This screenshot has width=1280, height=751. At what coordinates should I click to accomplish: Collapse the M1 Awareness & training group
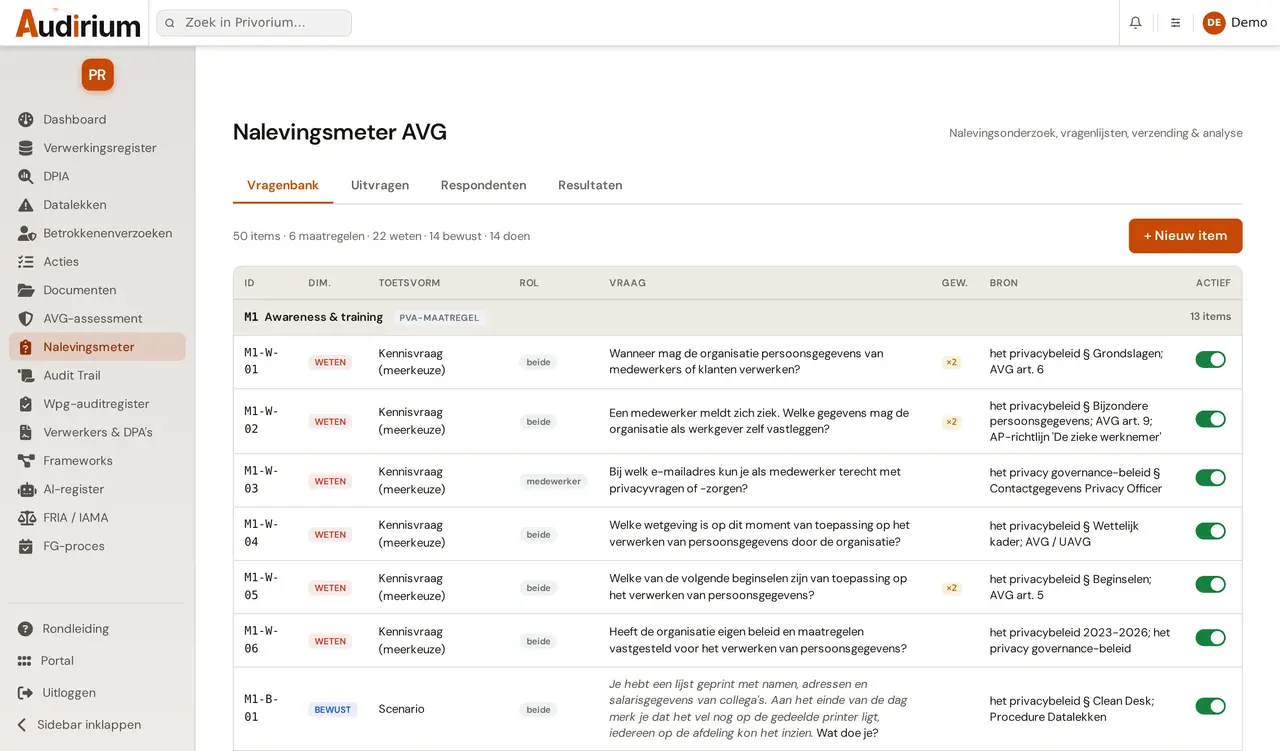point(738,317)
